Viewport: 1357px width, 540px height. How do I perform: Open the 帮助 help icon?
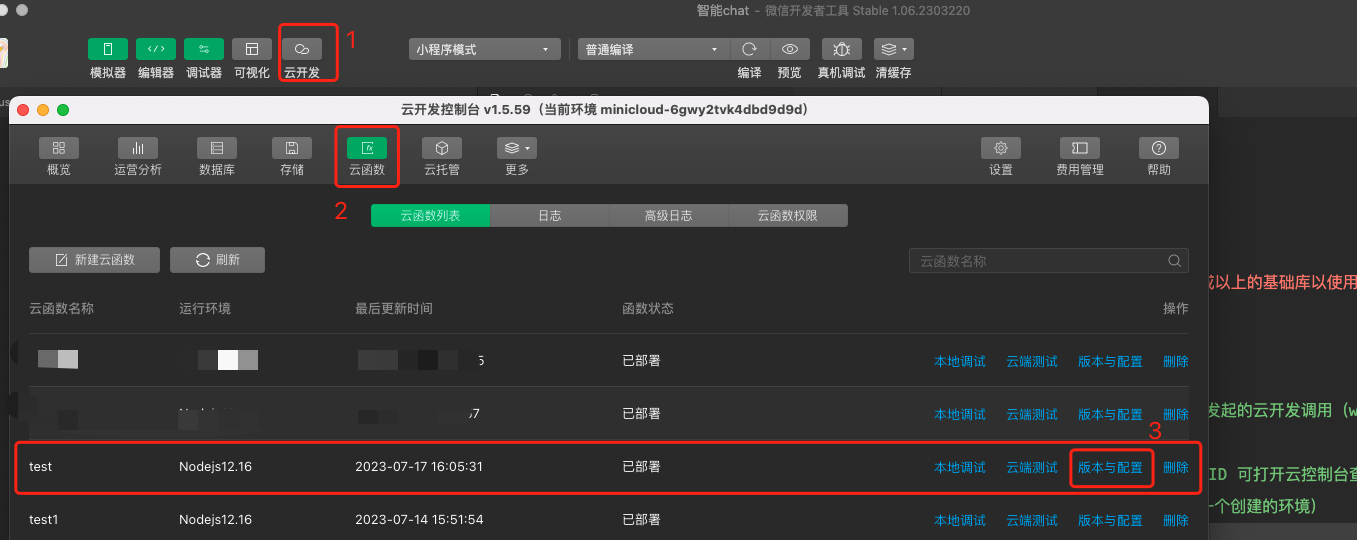tap(1159, 148)
